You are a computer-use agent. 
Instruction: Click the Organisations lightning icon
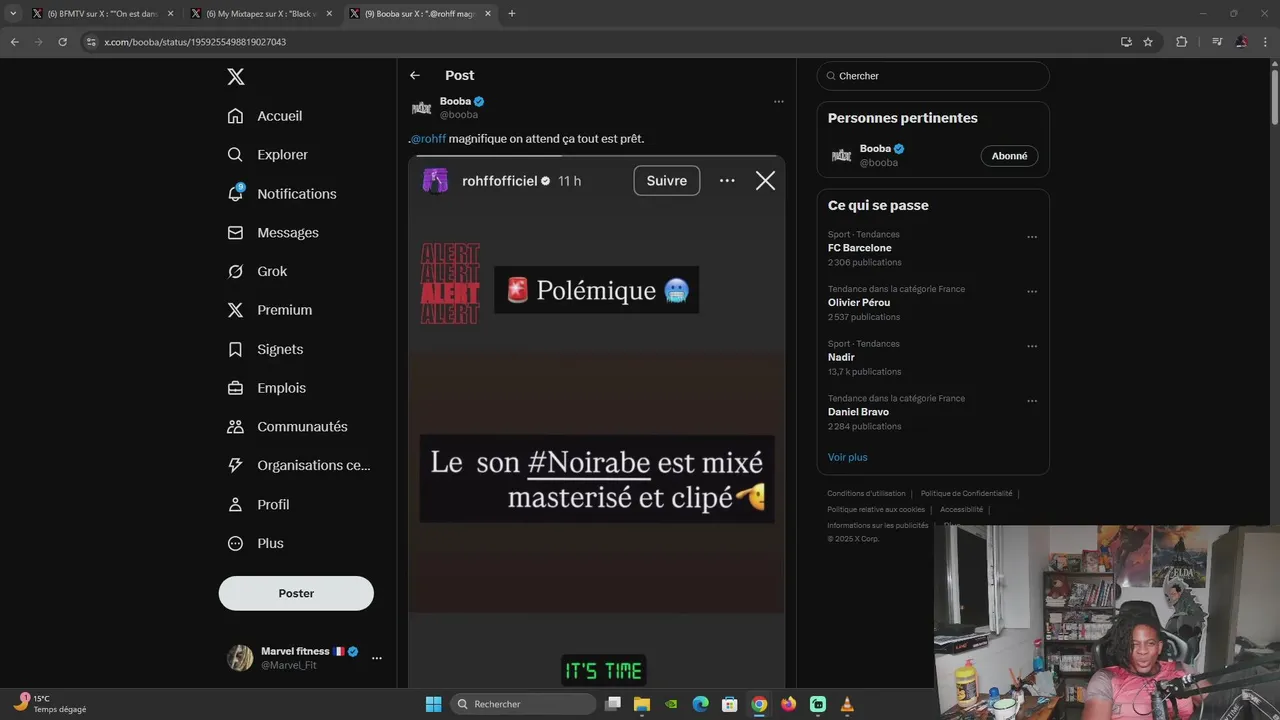[235, 465]
